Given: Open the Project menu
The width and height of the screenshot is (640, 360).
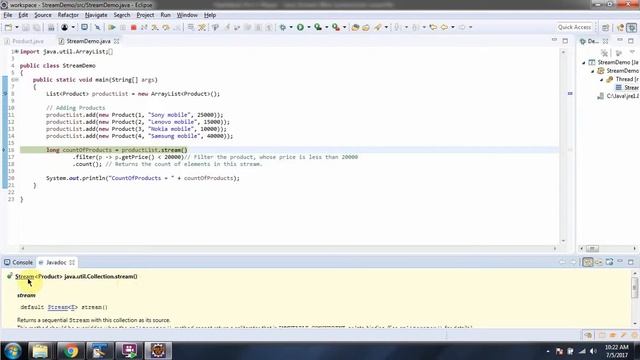Looking at the screenshot, I should pyautogui.click(x=145, y=15).
